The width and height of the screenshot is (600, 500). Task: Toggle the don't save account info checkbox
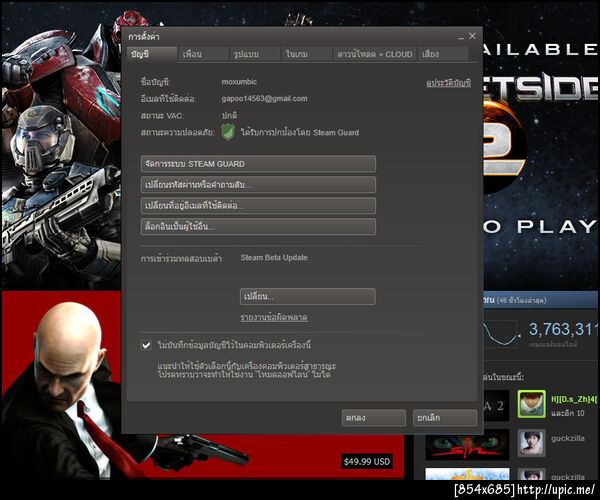pyautogui.click(x=146, y=345)
